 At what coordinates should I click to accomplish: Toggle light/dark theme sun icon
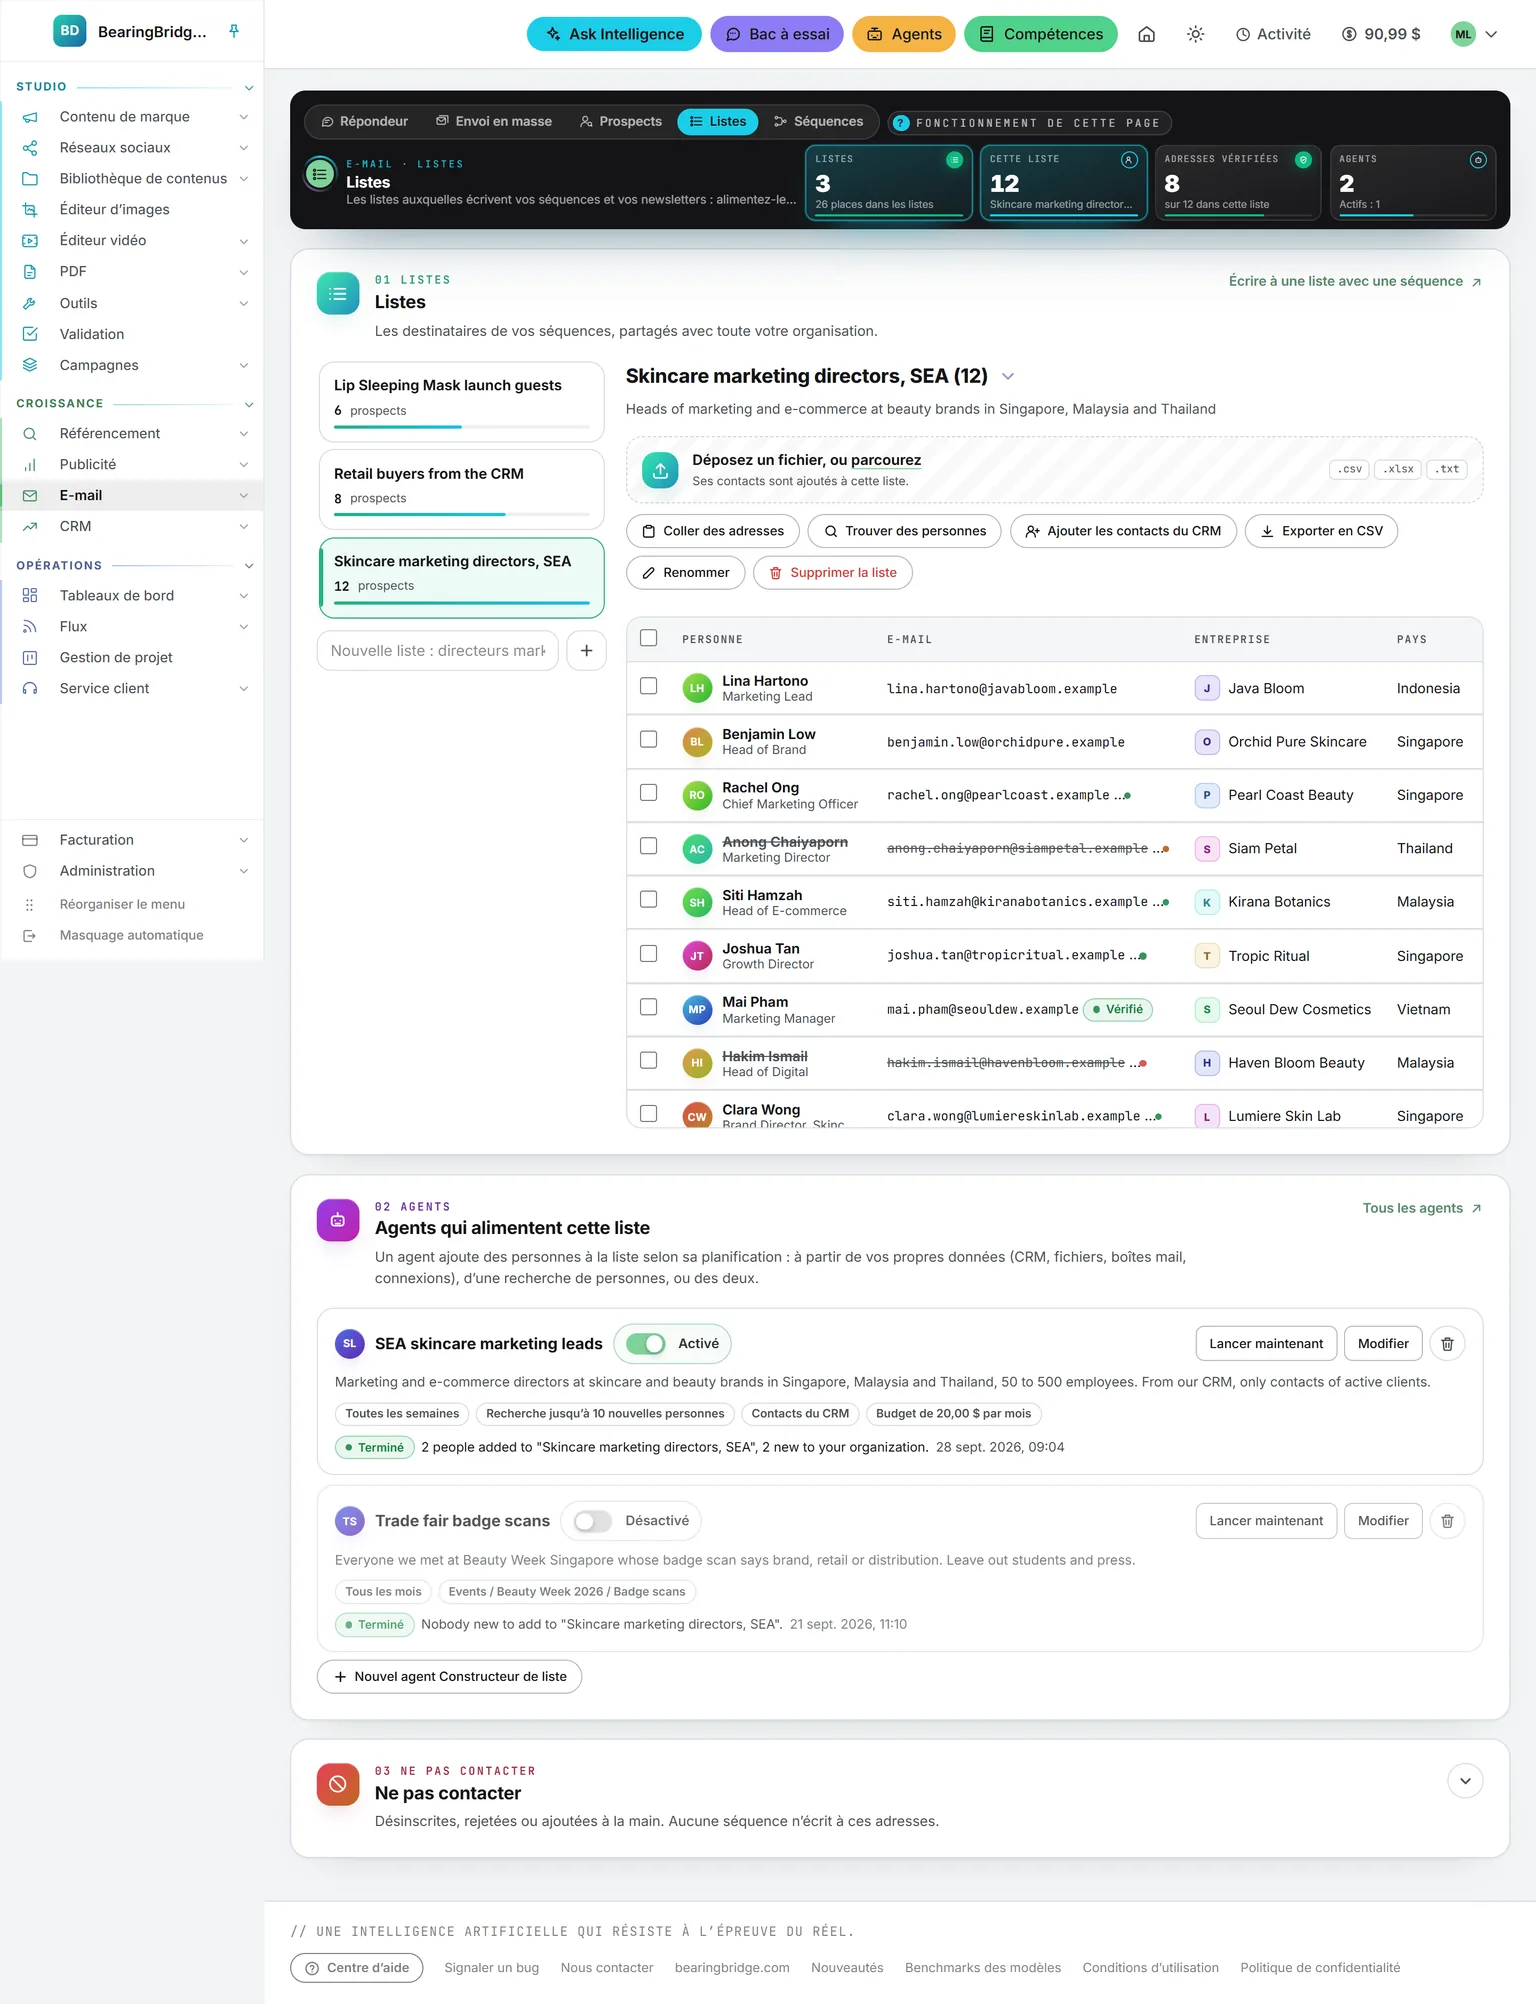[x=1195, y=34]
